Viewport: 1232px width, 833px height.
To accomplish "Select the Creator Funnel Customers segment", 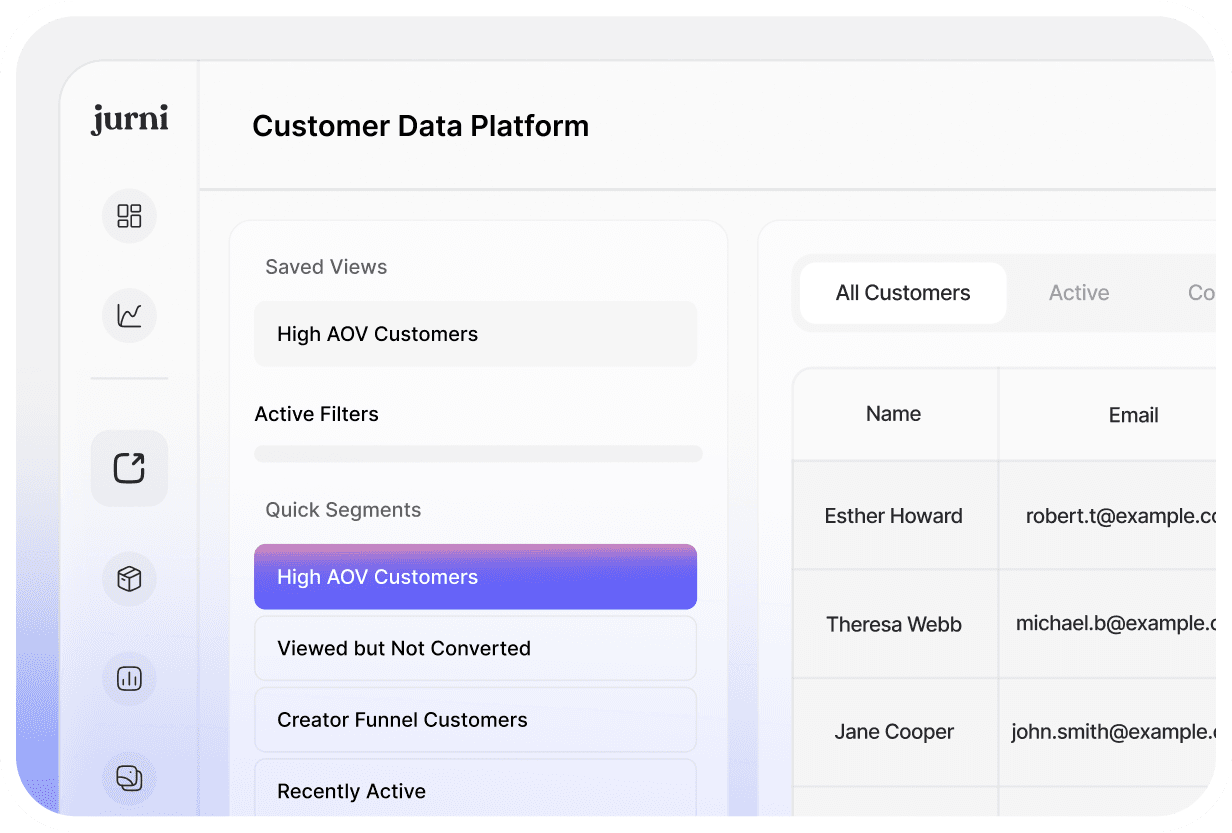I will [475, 720].
